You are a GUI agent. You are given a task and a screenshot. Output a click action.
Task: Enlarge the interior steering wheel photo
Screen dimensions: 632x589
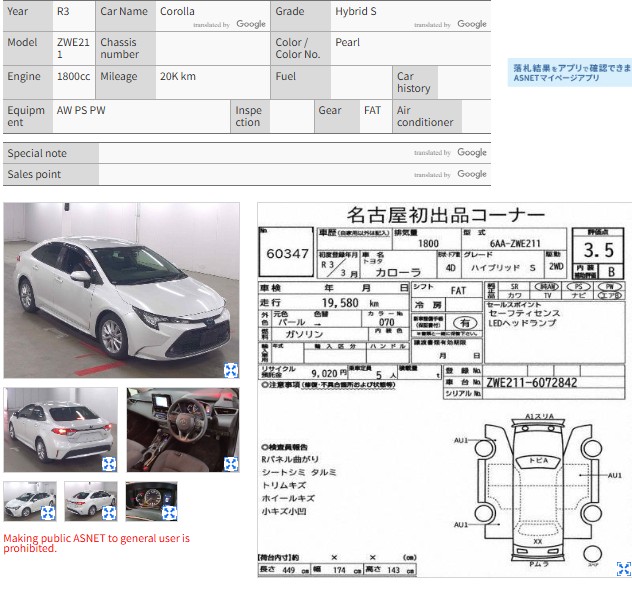tap(231, 464)
